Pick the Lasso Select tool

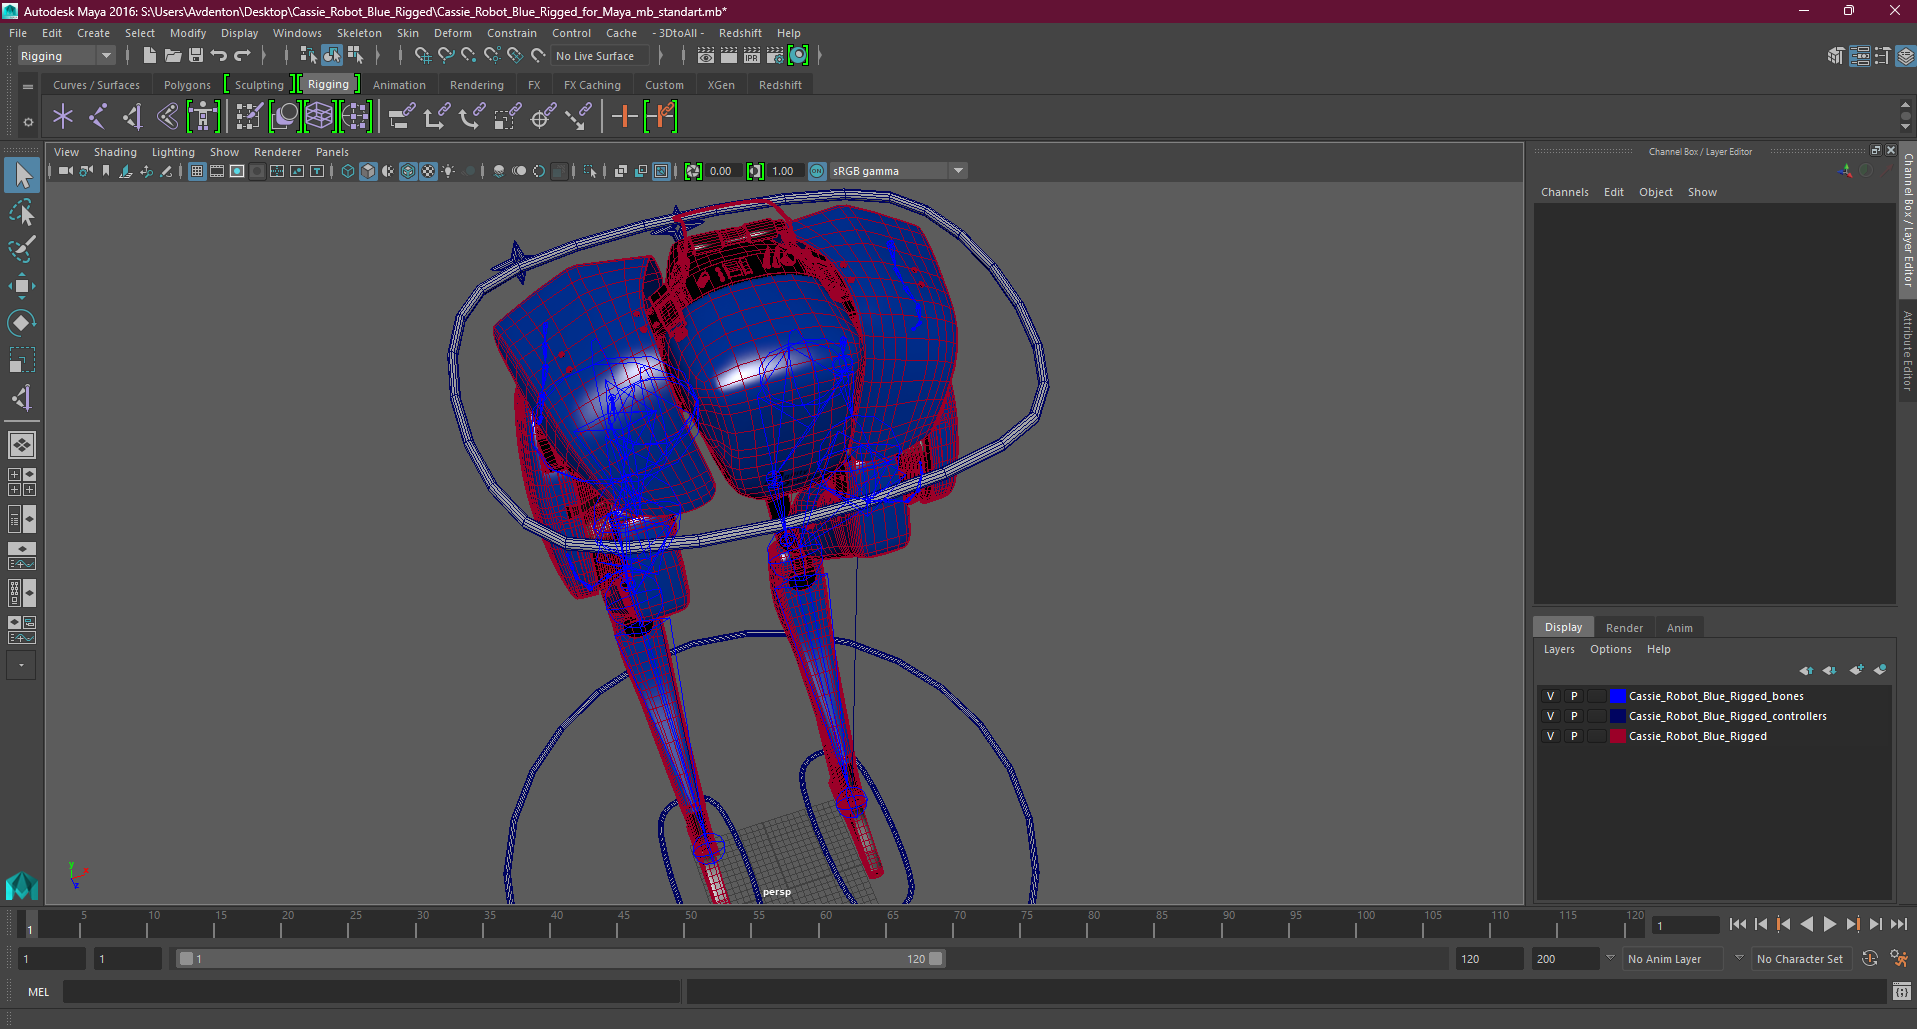click(22, 212)
